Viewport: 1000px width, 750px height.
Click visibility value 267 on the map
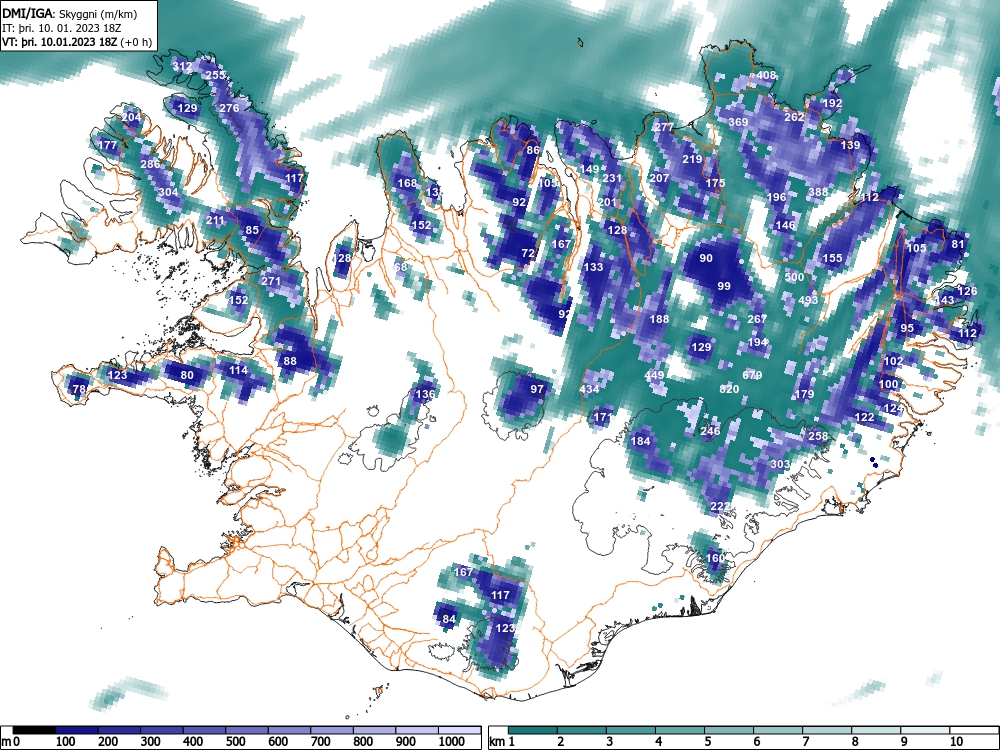click(x=757, y=319)
